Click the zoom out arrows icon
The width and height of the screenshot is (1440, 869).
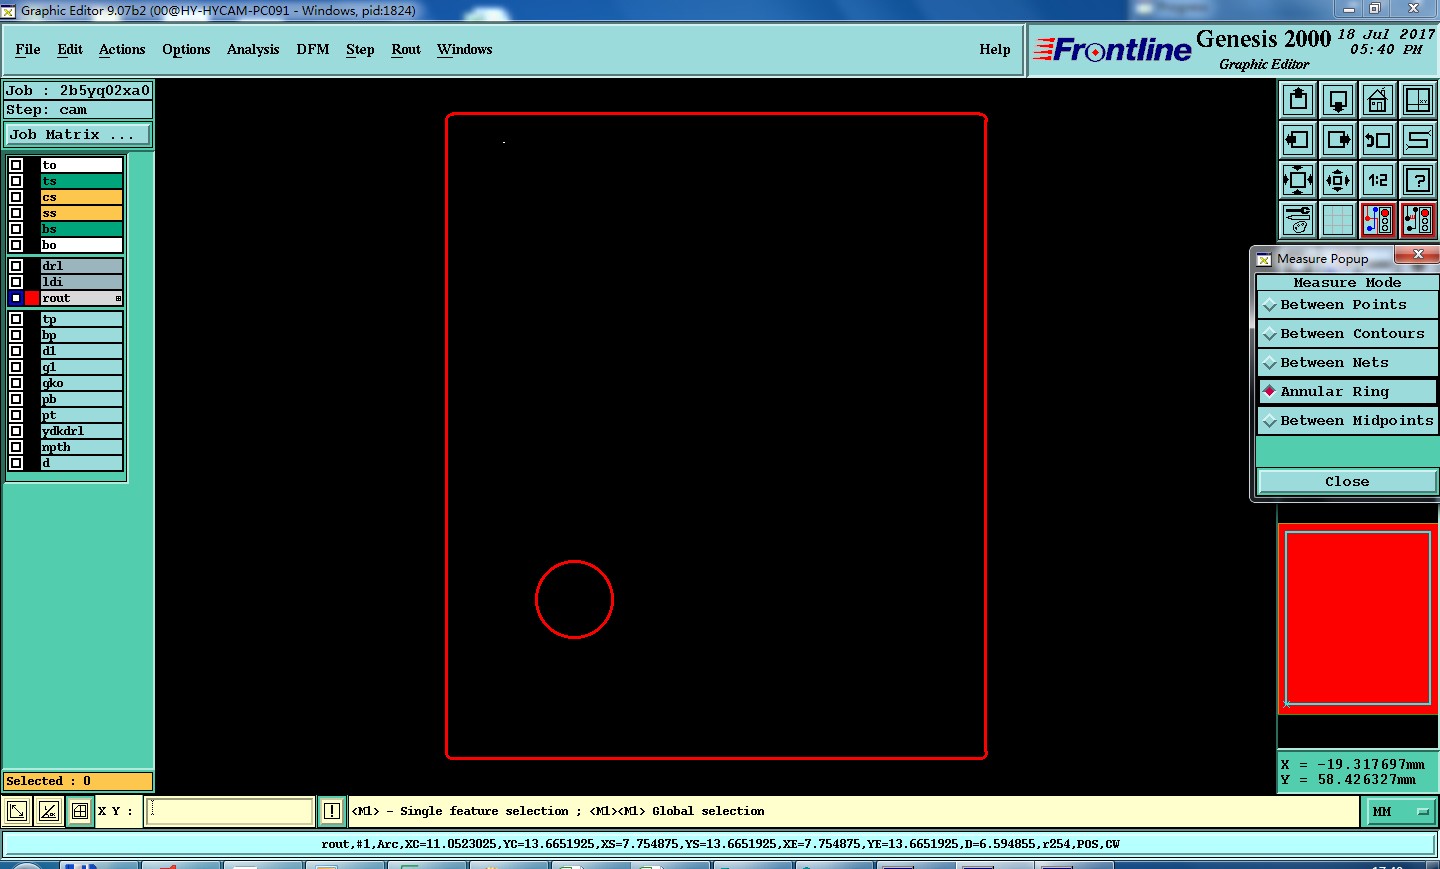1338,180
